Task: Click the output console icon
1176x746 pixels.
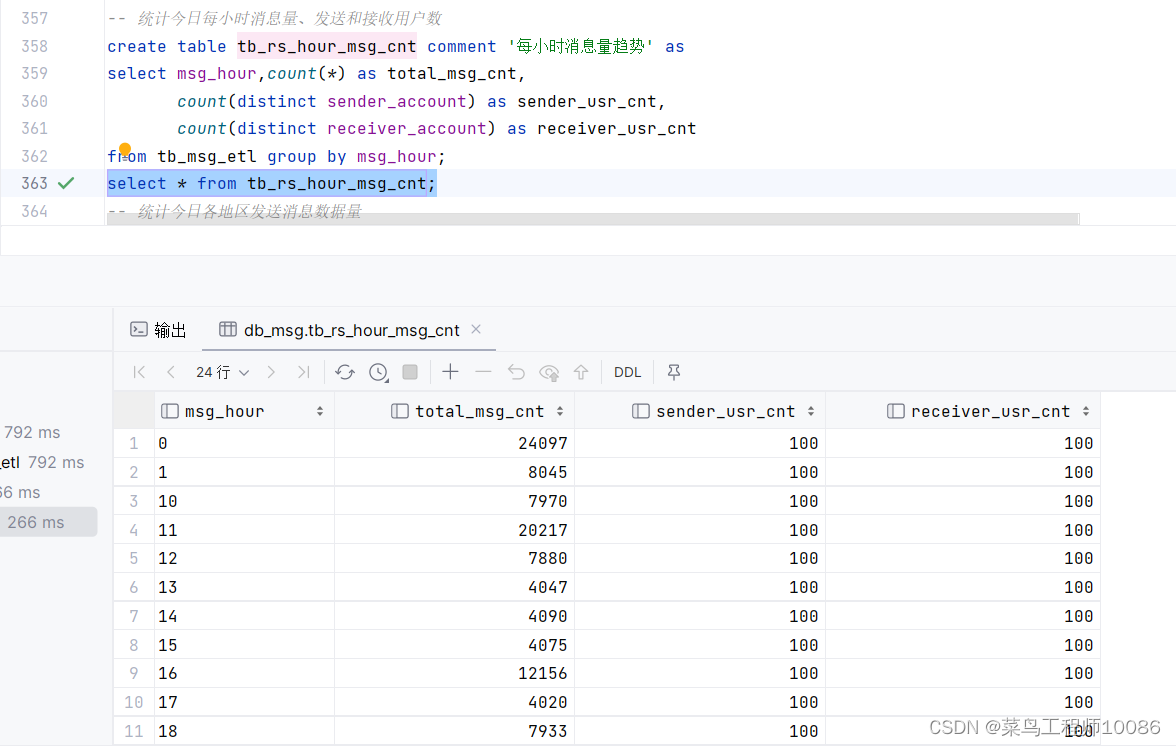Action: pyautogui.click(x=139, y=329)
